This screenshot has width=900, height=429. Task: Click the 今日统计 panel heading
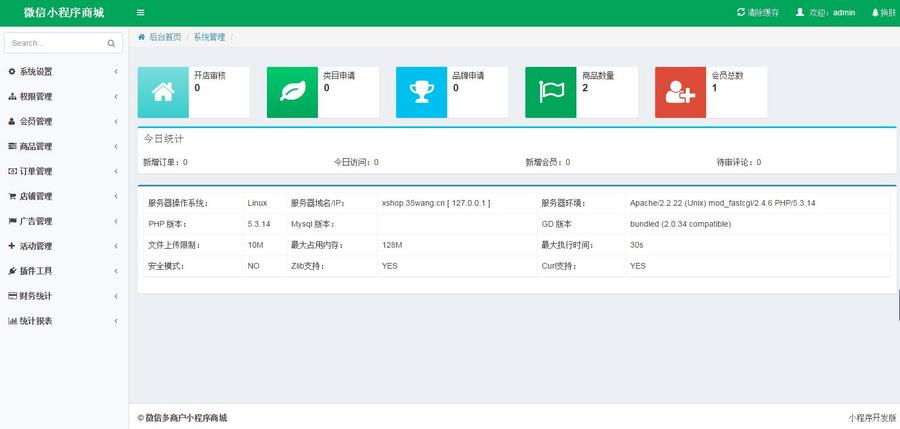(x=164, y=139)
